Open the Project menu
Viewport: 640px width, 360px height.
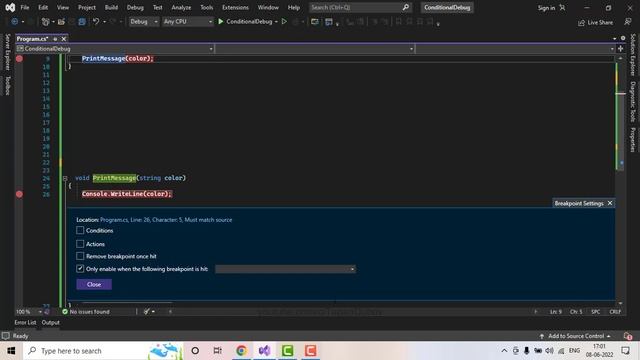pos(87,7)
